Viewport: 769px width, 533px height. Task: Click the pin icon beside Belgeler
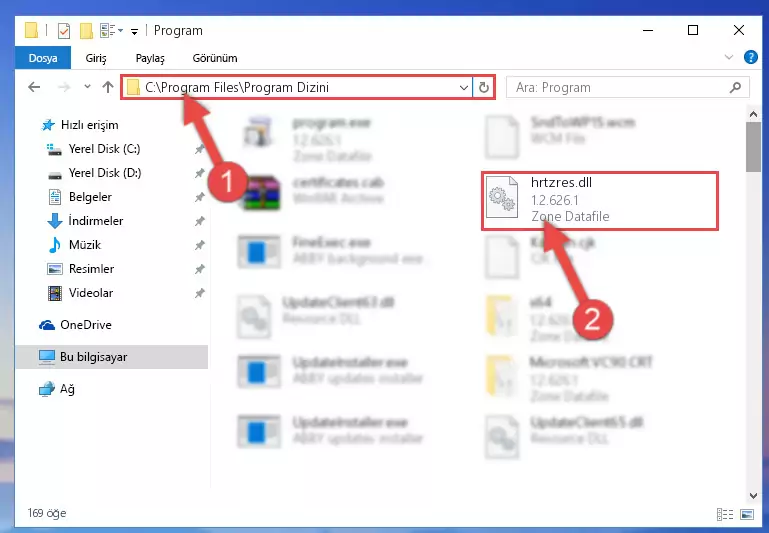coord(199,197)
